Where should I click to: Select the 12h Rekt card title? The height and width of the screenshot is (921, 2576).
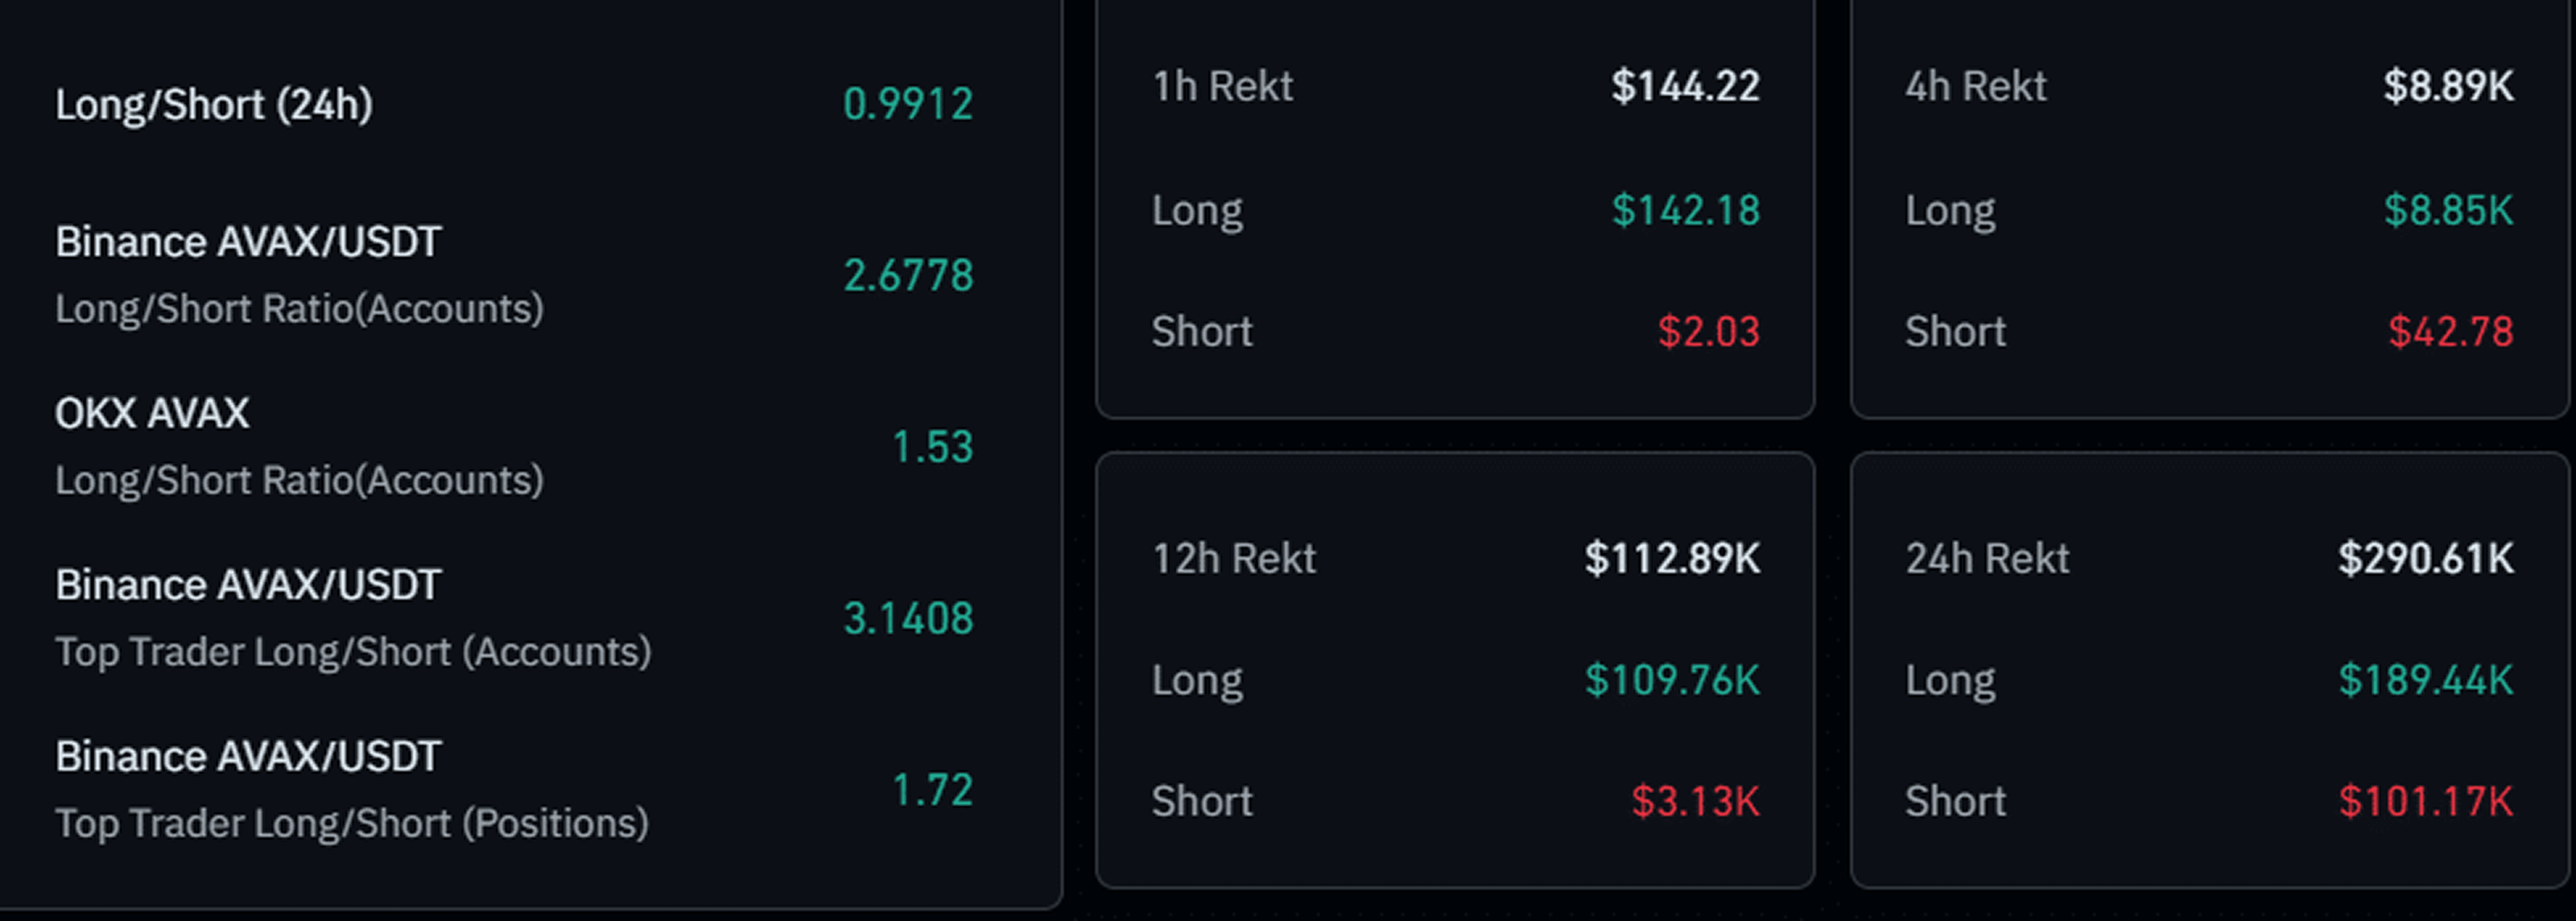[x=1234, y=558]
